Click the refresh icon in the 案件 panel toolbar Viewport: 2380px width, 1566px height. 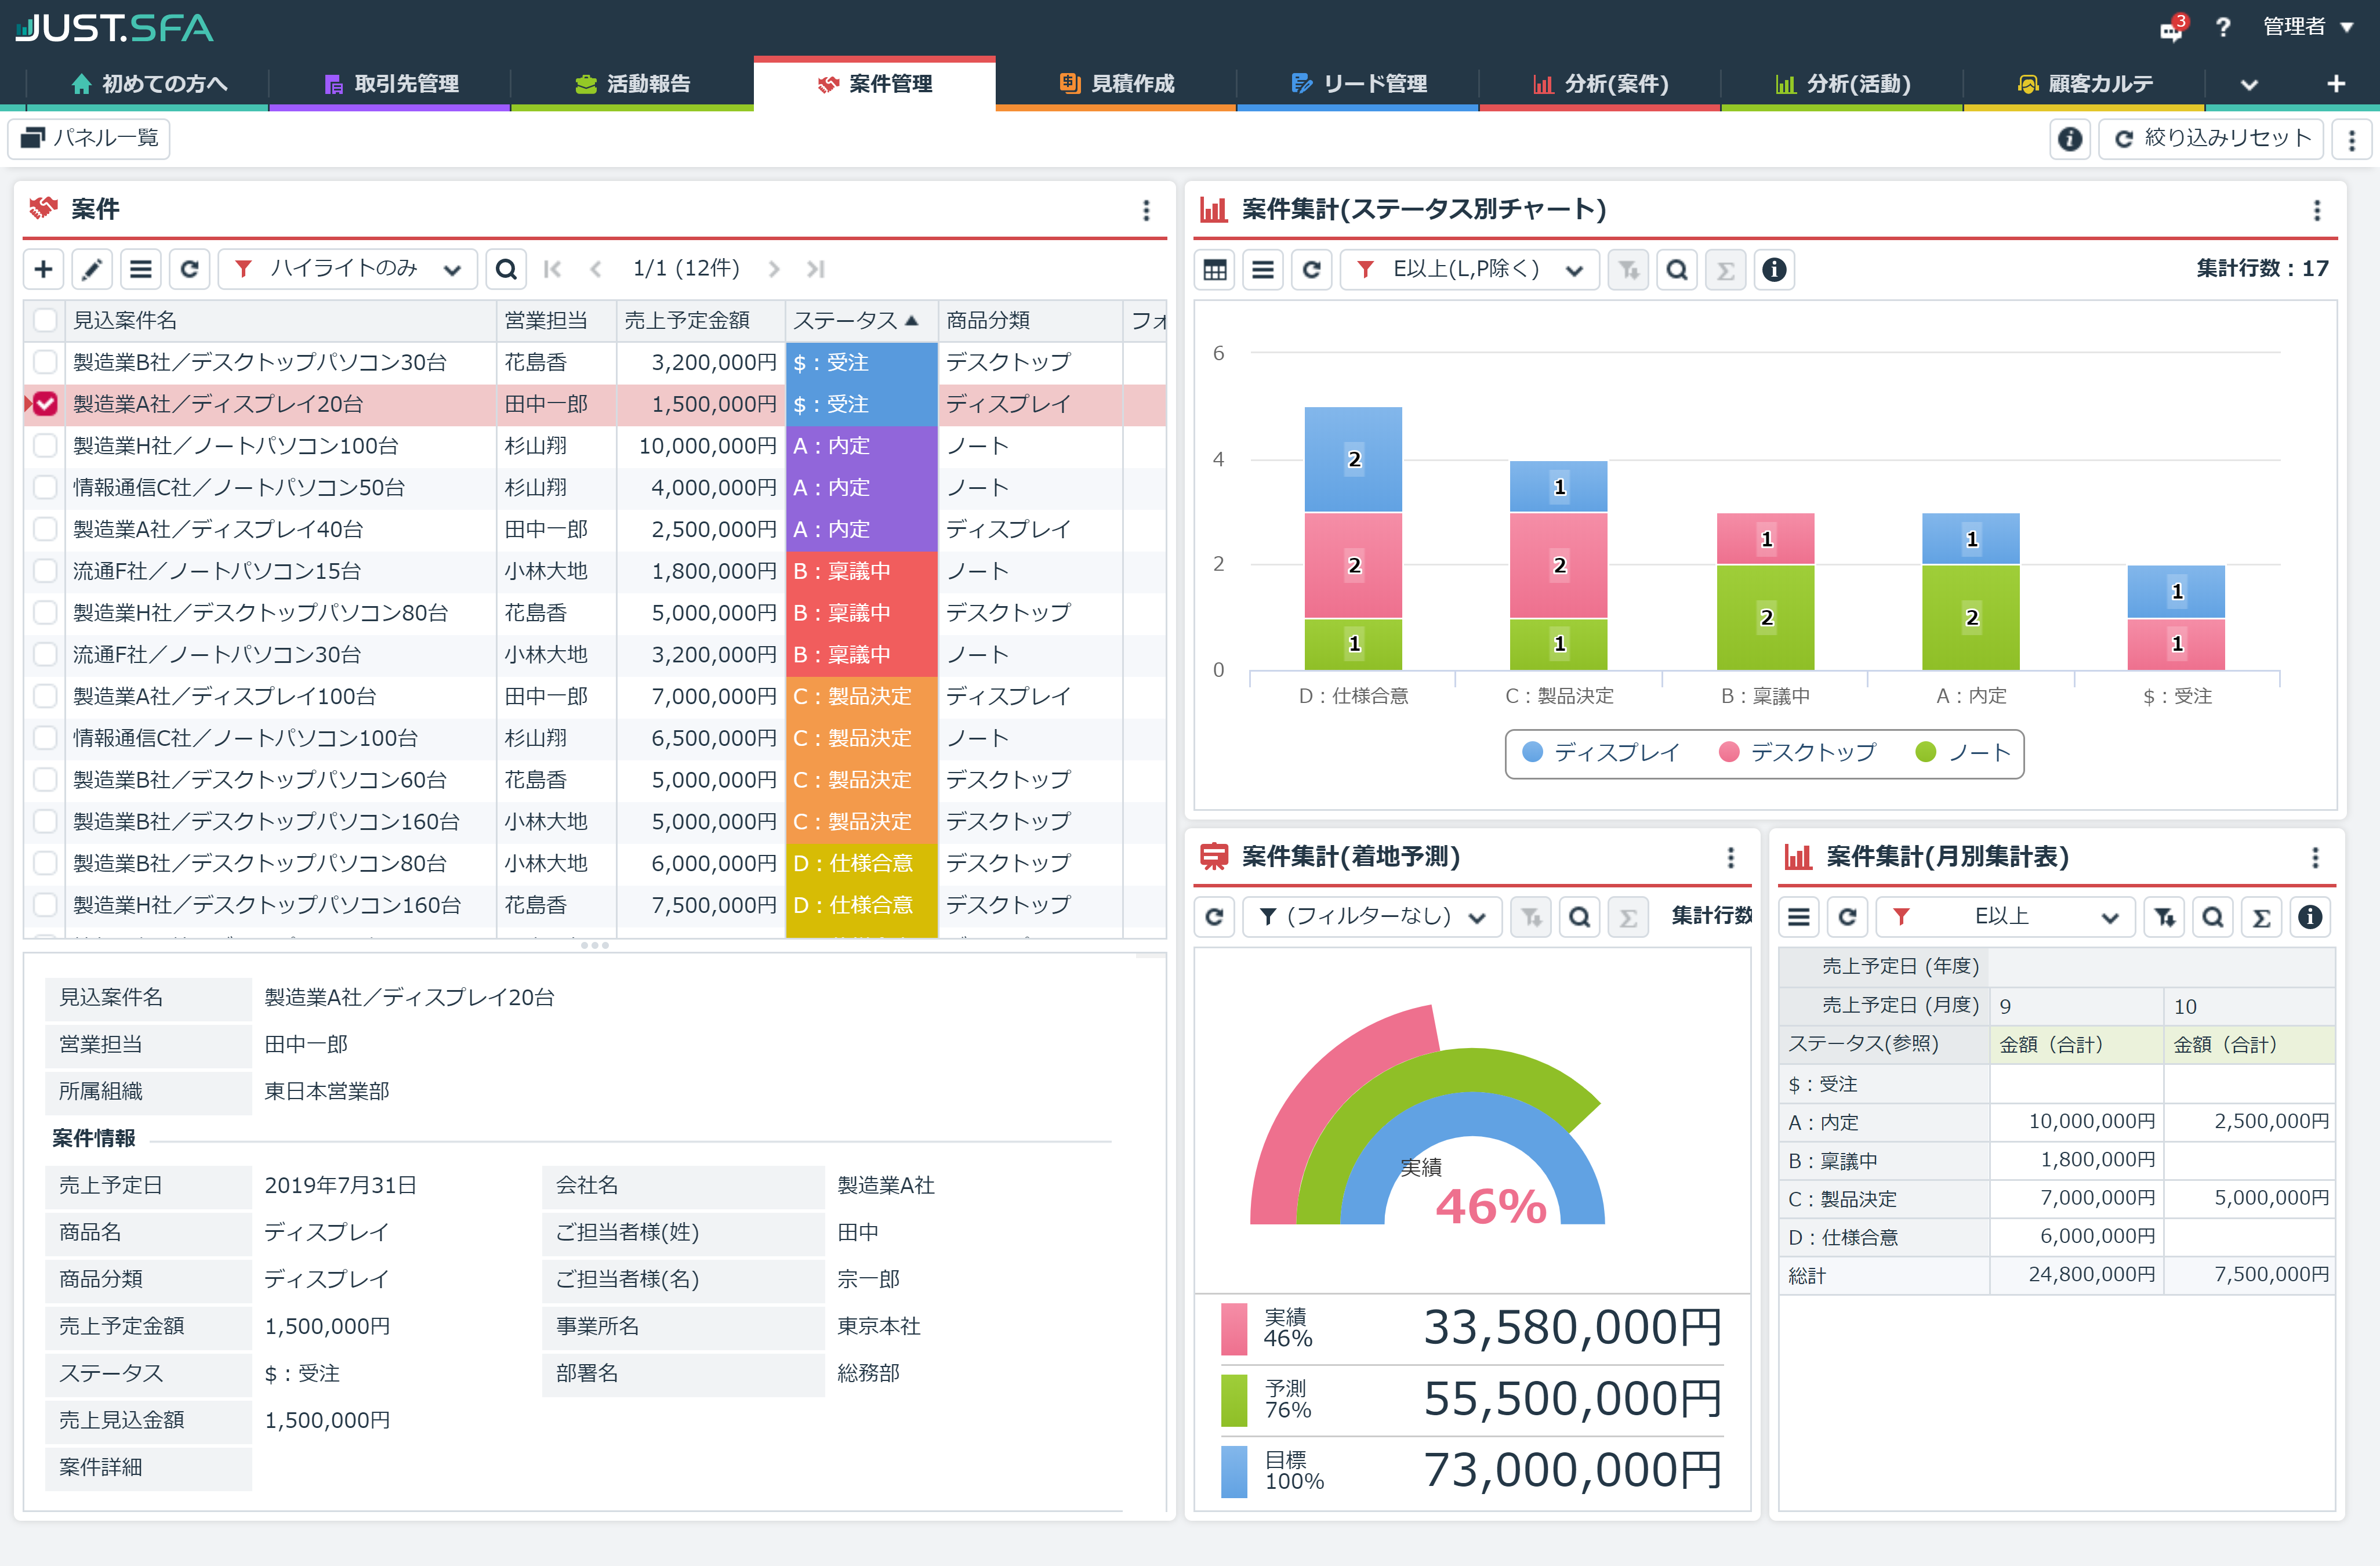click(189, 269)
